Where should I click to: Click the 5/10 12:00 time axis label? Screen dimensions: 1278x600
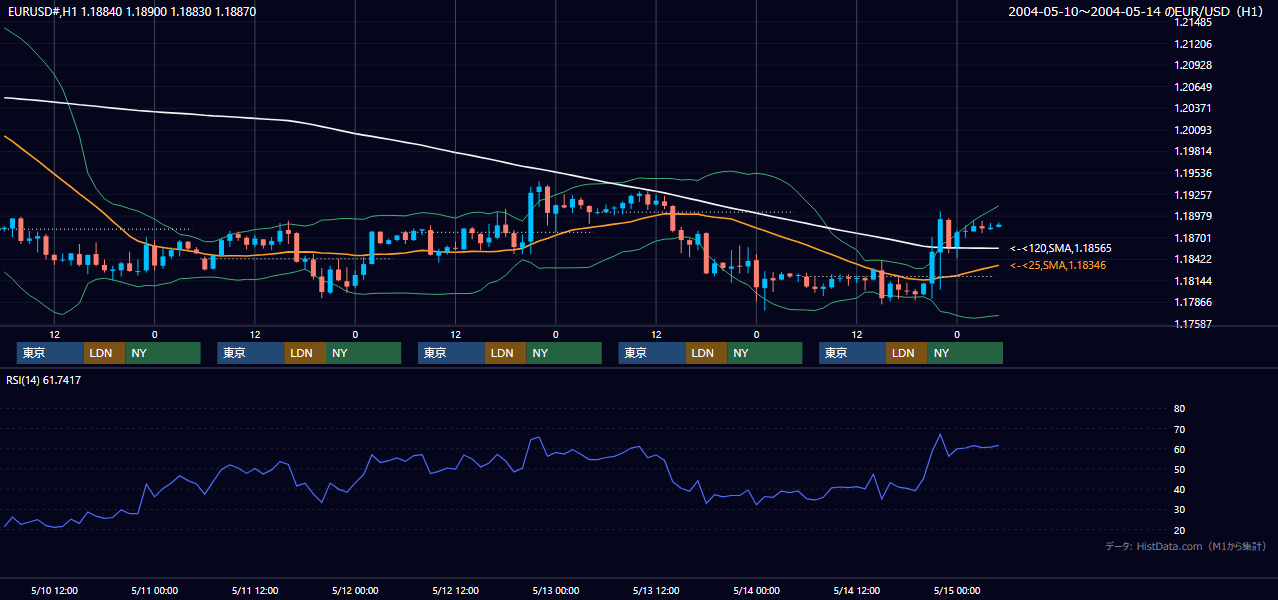54,590
